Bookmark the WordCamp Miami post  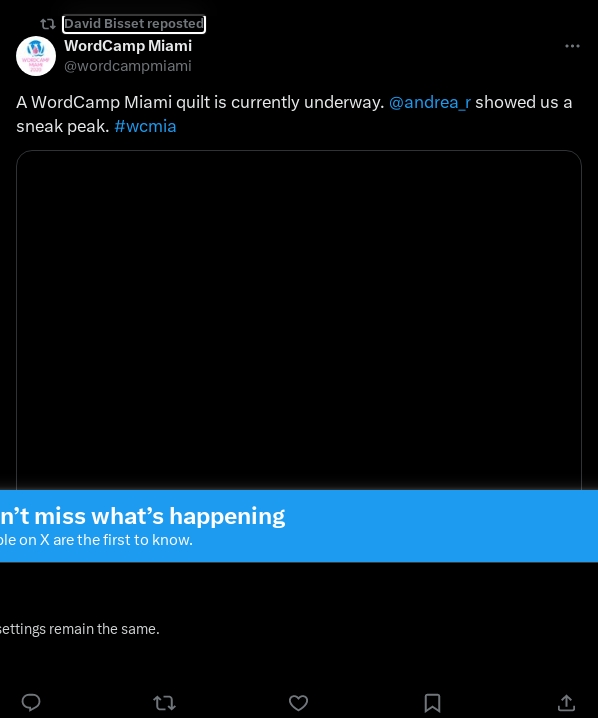(x=432, y=703)
